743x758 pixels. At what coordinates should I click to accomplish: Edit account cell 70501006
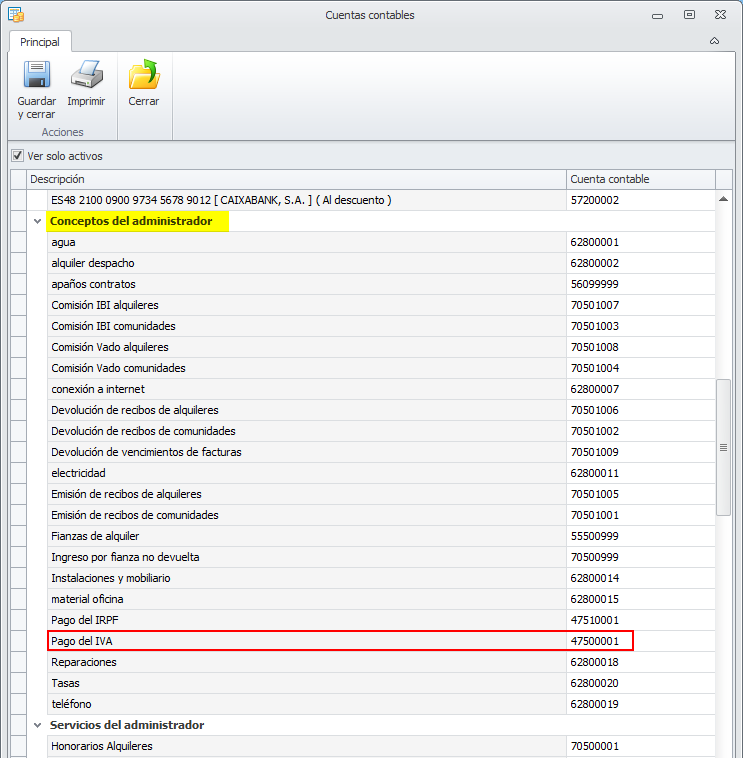click(x=641, y=410)
